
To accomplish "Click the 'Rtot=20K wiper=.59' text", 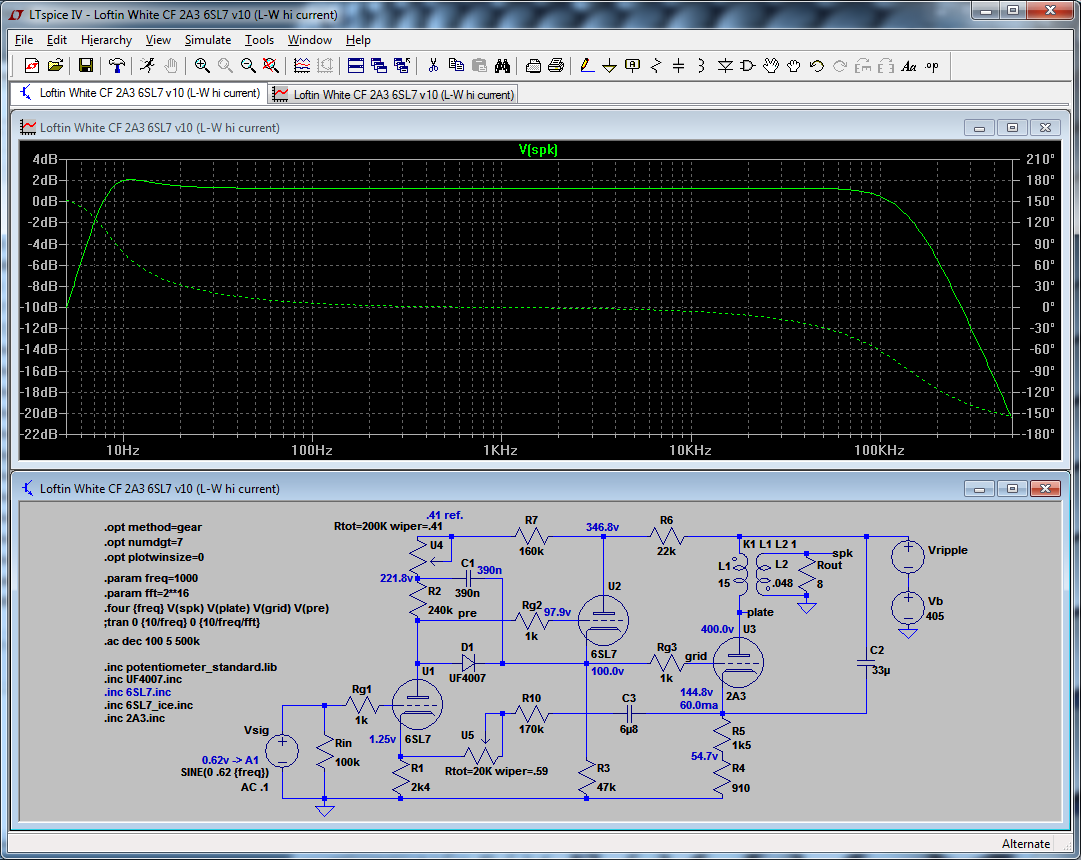I will [496, 771].
